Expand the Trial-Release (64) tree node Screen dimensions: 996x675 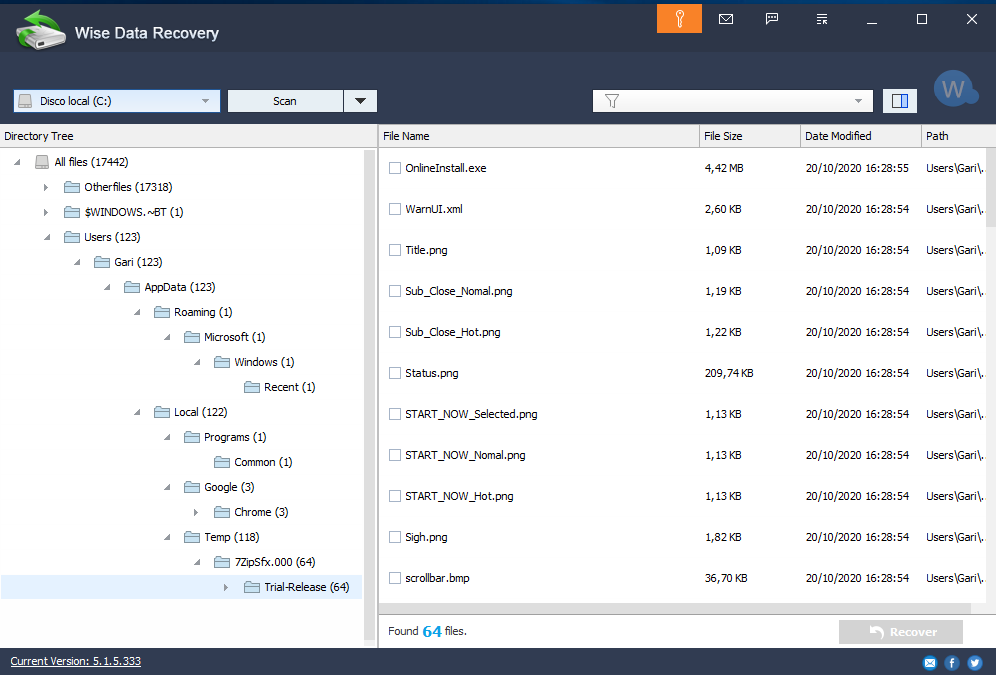225,587
